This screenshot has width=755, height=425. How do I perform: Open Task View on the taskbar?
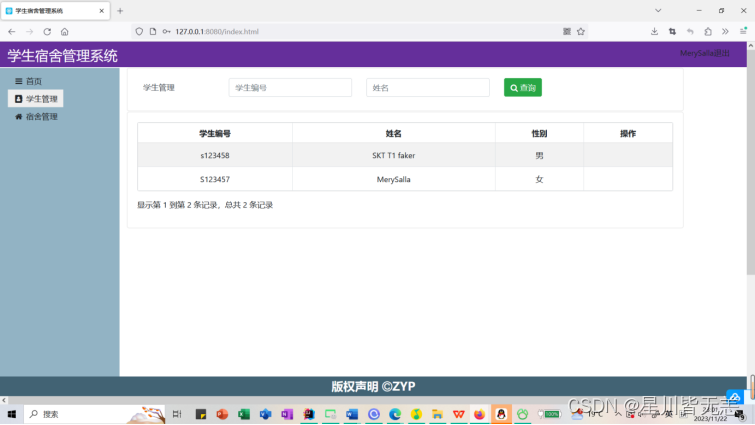coord(177,414)
